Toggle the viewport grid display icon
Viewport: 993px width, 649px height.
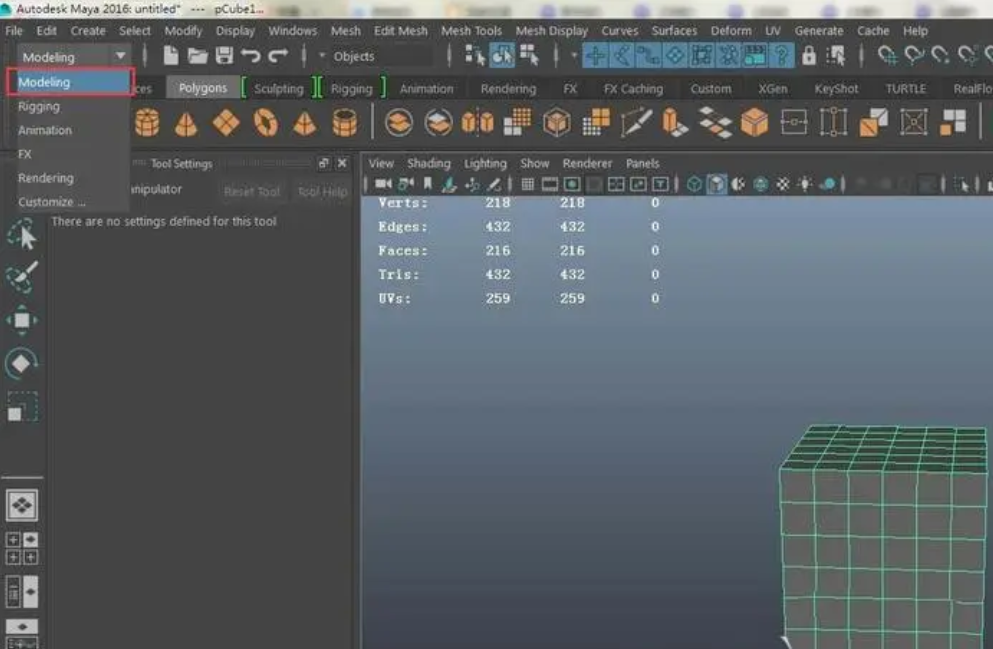pyautogui.click(x=527, y=184)
